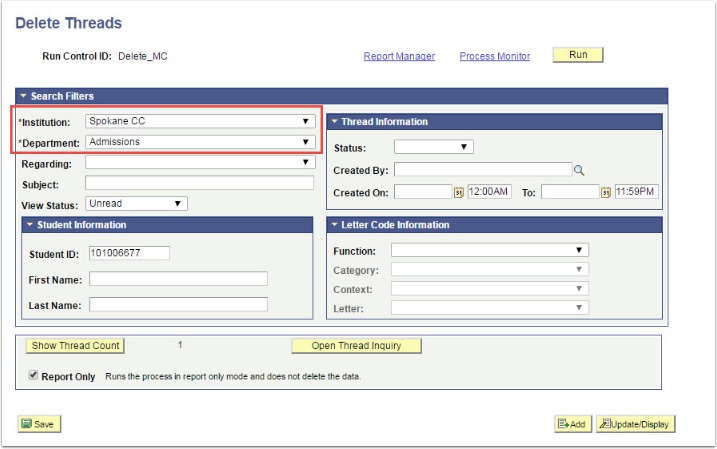
Task: Click into the Subject text field
Action: click(x=199, y=183)
